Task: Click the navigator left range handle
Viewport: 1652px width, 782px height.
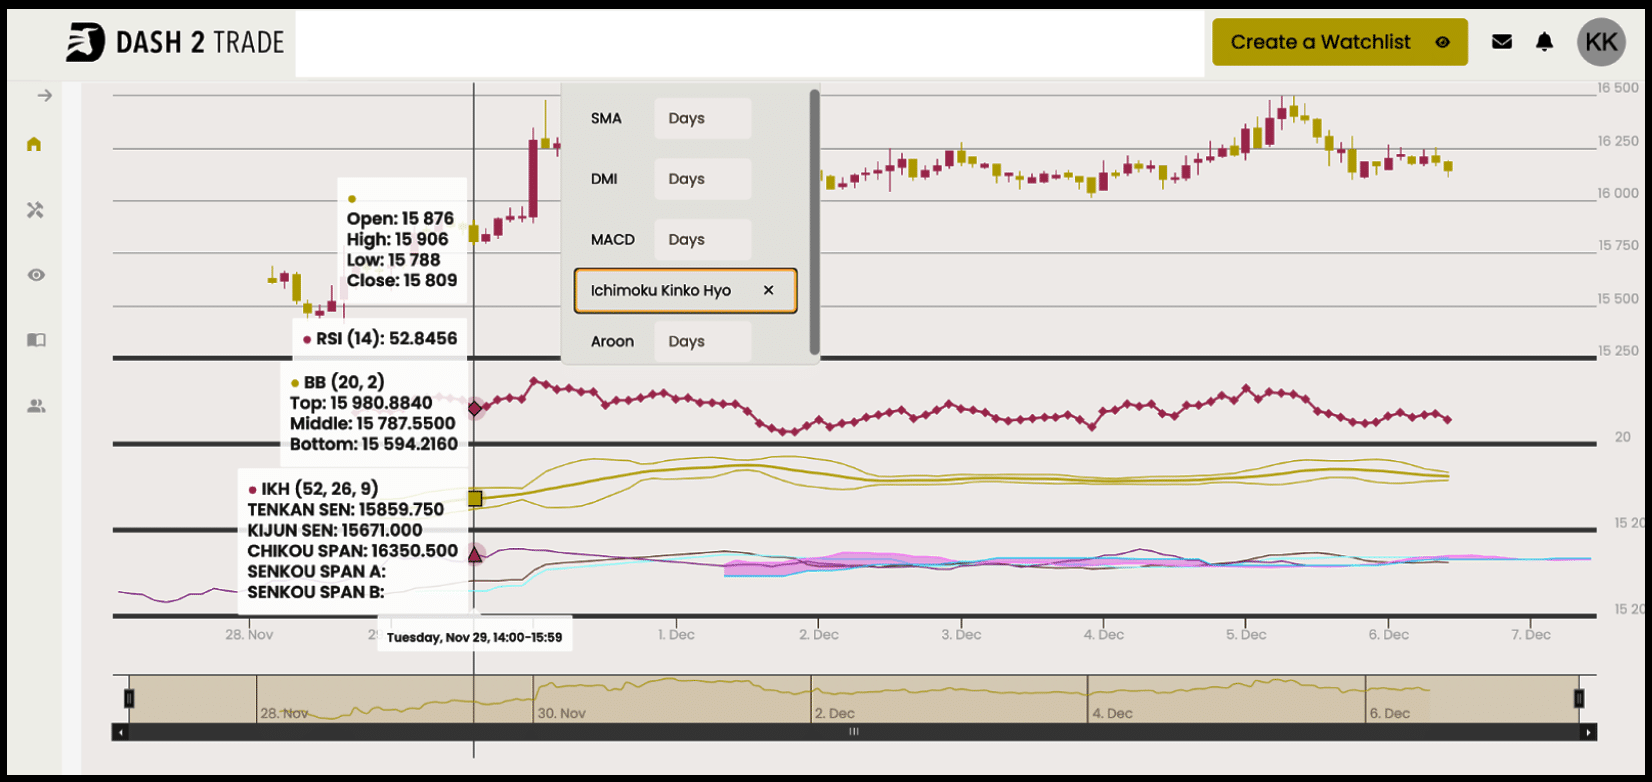Action: click(129, 698)
